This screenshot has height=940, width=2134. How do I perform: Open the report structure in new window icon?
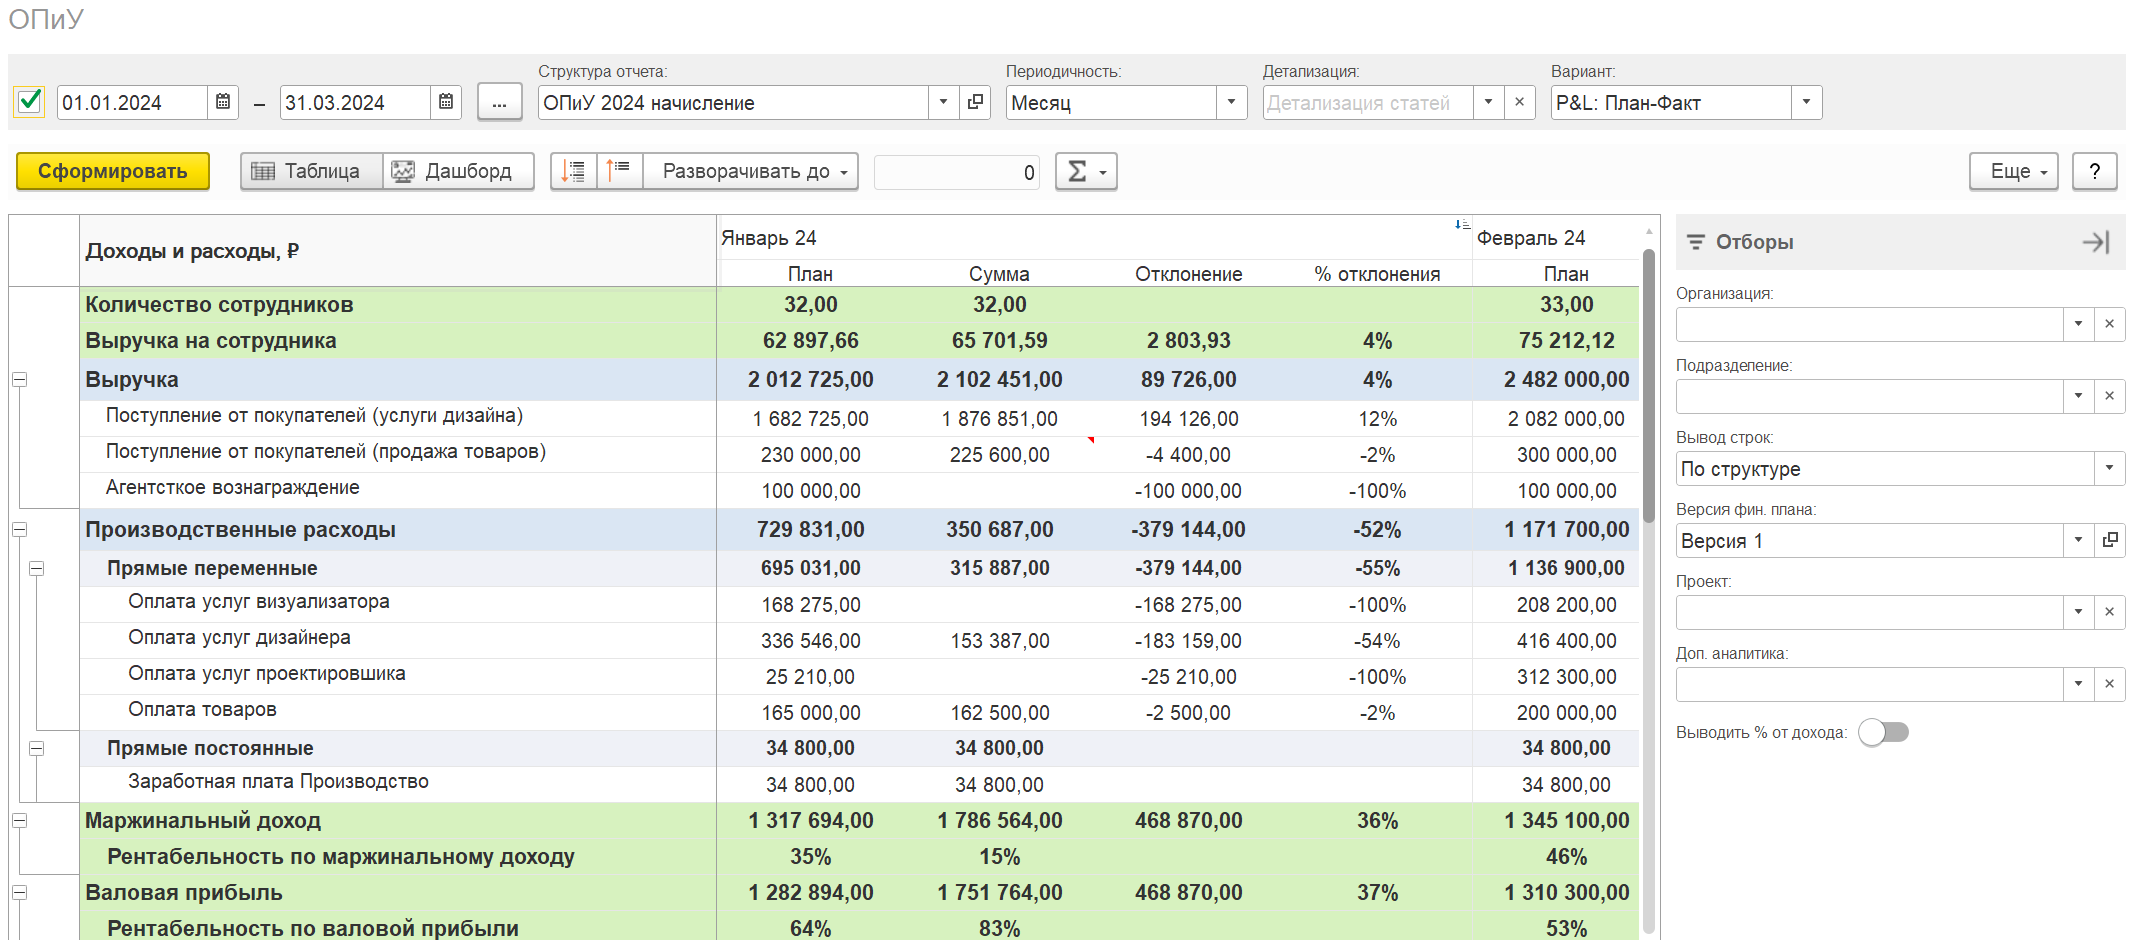pos(975,102)
